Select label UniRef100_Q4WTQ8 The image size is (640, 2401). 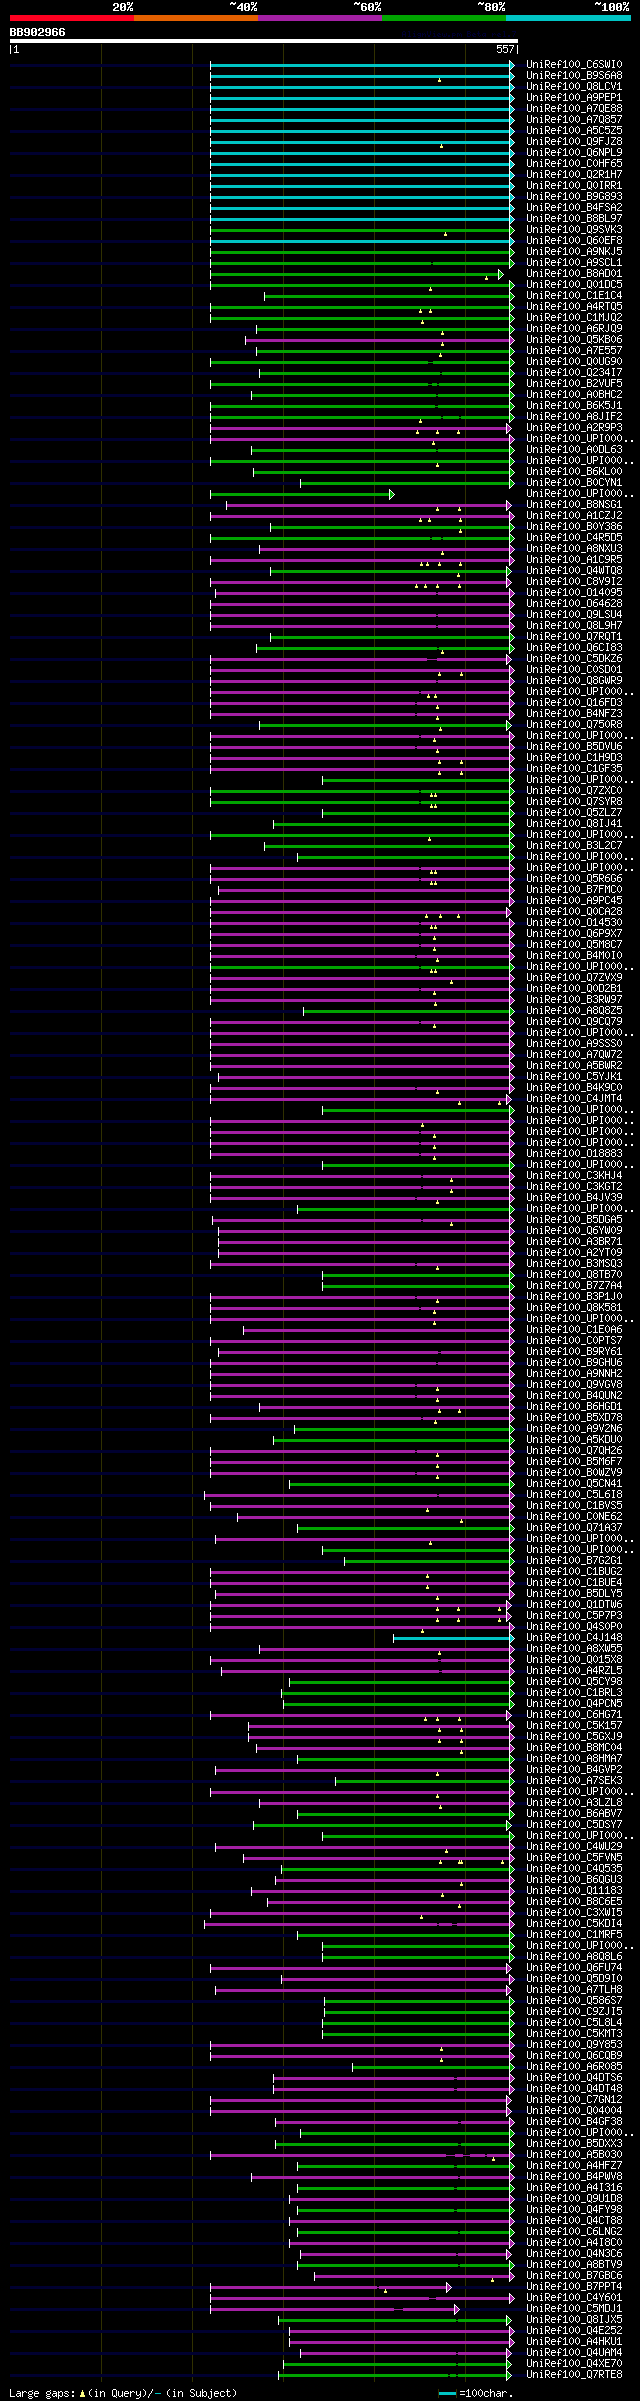[574, 571]
